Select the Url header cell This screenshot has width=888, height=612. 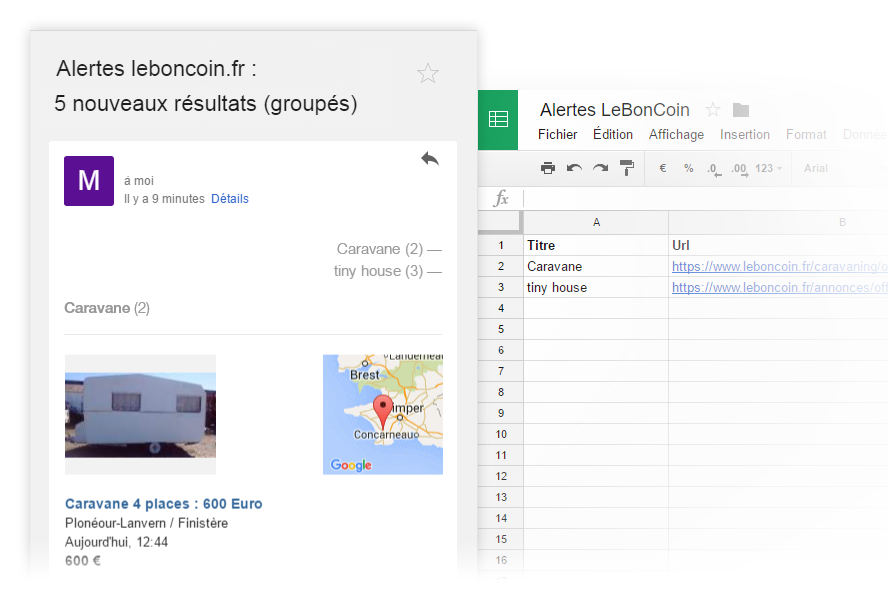(778, 246)
